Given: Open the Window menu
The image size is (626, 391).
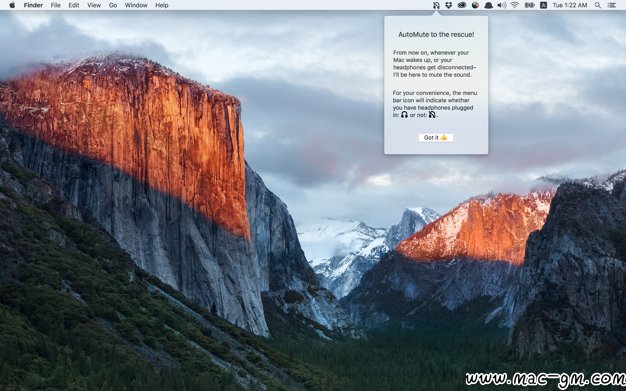Looking at the screenshot, I should [x=136, y=5].
